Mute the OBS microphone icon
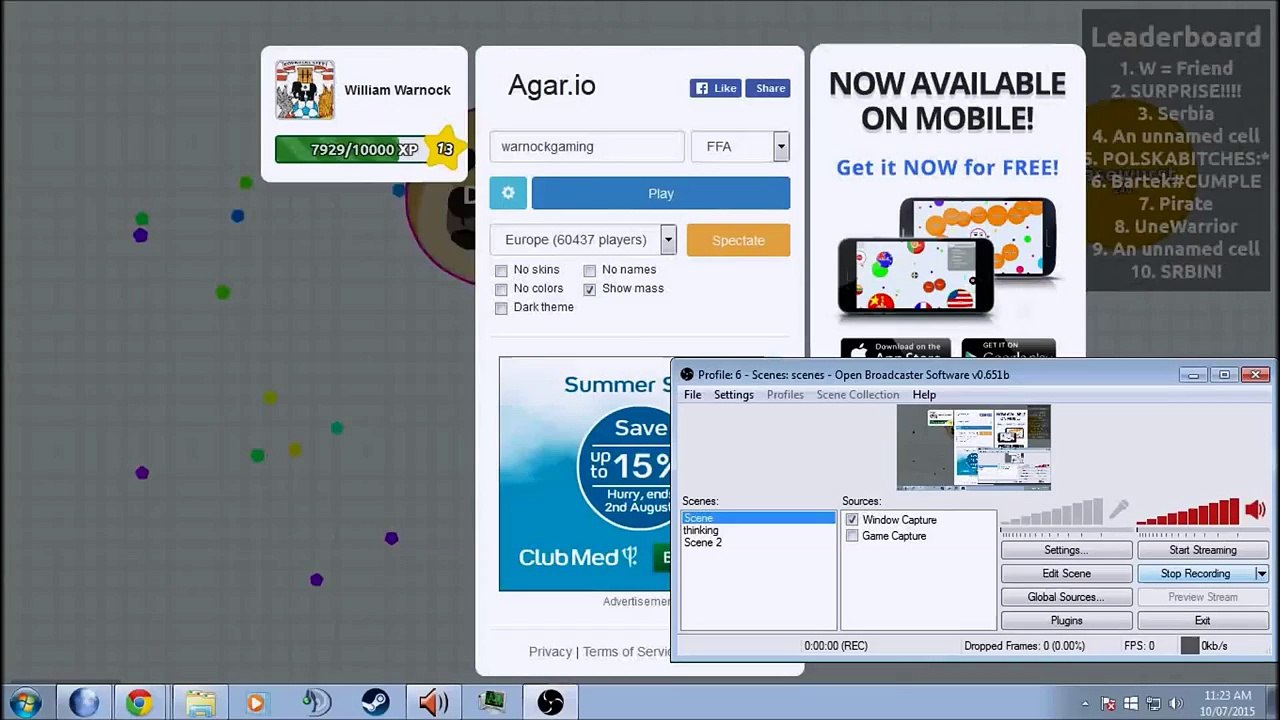 coord(1119,510)
